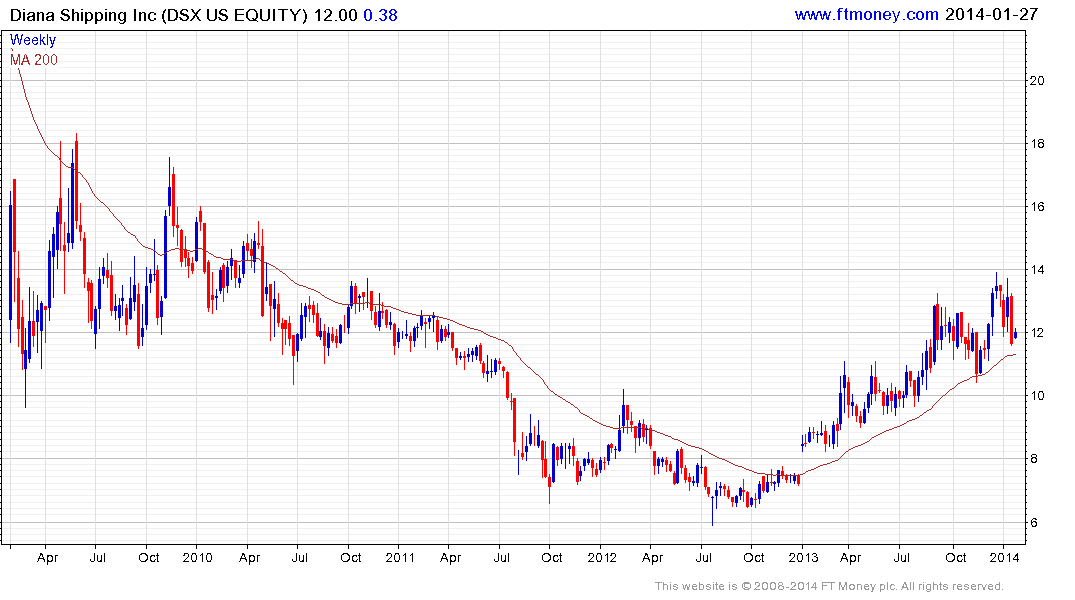Click the 2010 year label on time axis

point(197,557)
